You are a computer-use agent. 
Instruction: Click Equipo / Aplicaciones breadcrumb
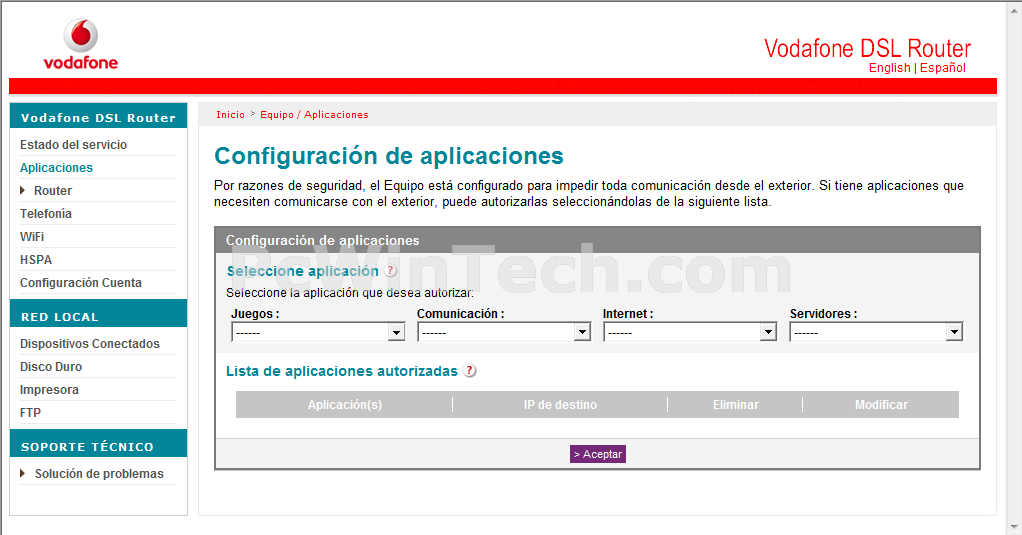[314, 115]
